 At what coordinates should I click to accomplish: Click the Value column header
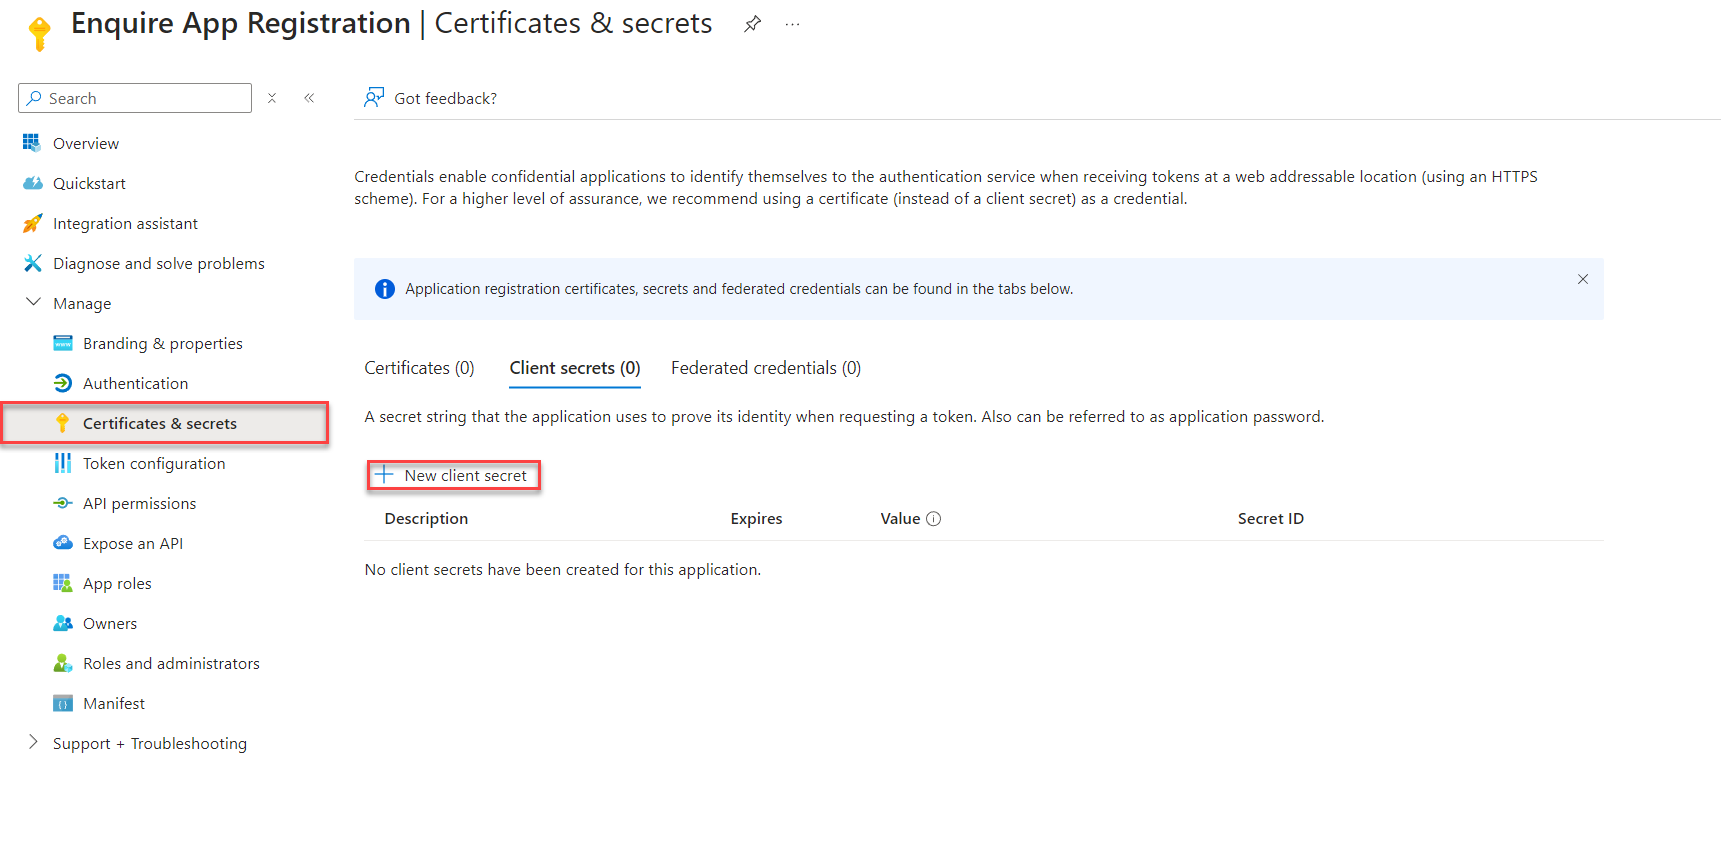pyautogui.click(x=900, y=519)
